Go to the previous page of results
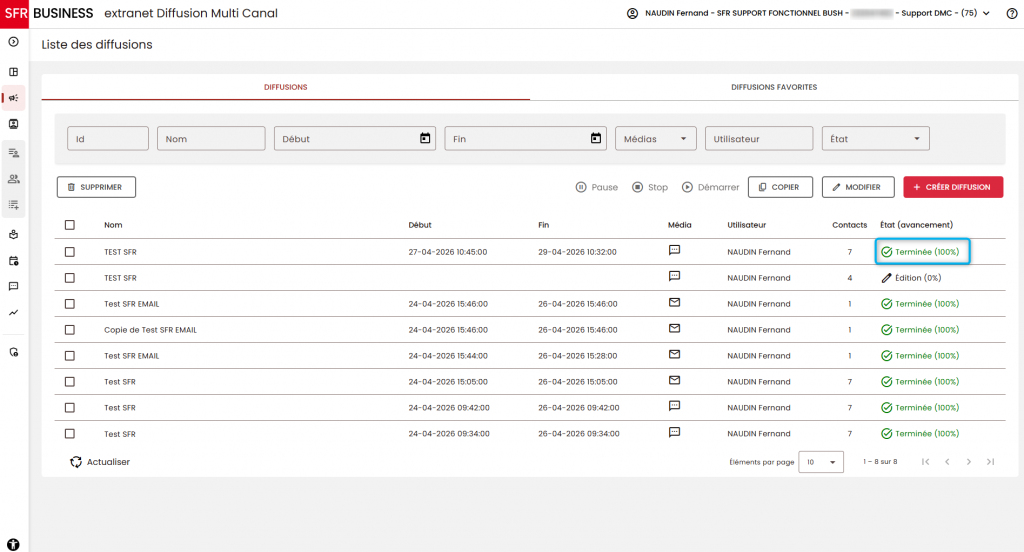1024x552 pixels. (x=947, y=462)
